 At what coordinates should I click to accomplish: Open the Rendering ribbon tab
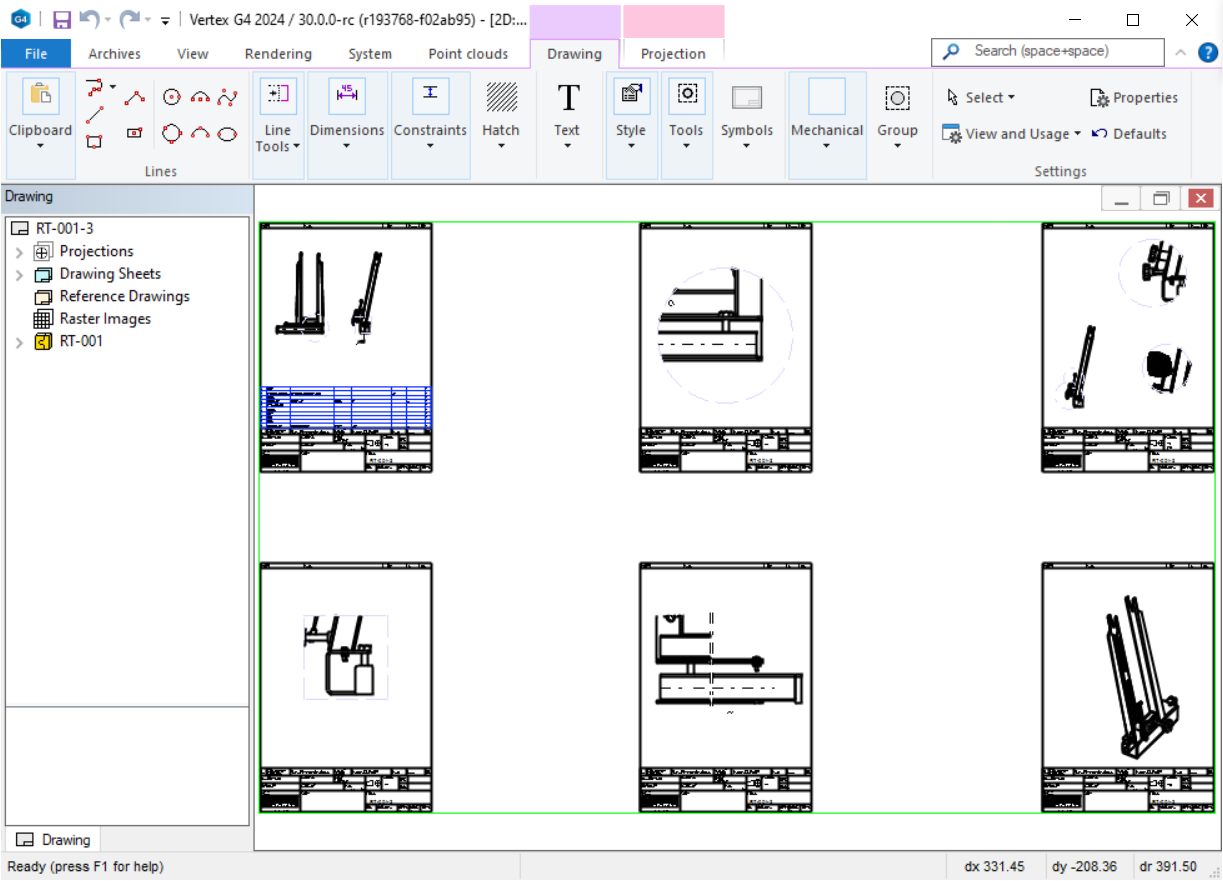click(x=277, y=54)
